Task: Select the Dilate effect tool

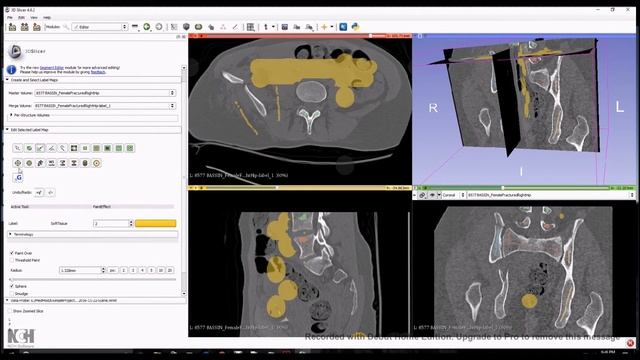Action: [29, 163]
